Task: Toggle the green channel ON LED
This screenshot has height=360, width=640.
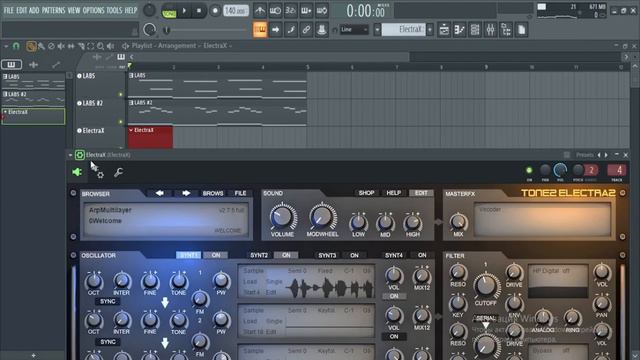Action: pyautogui.click(x=529, y=170)
